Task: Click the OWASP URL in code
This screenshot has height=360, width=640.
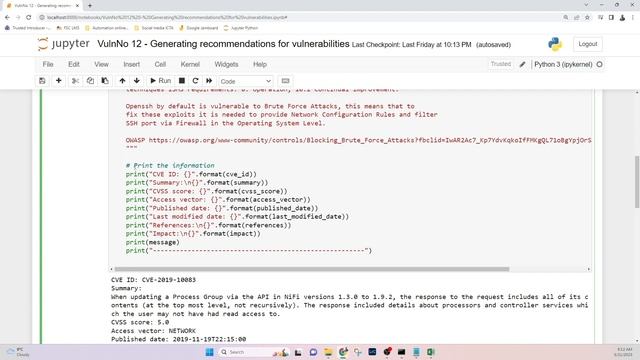Action: (370, 140)
